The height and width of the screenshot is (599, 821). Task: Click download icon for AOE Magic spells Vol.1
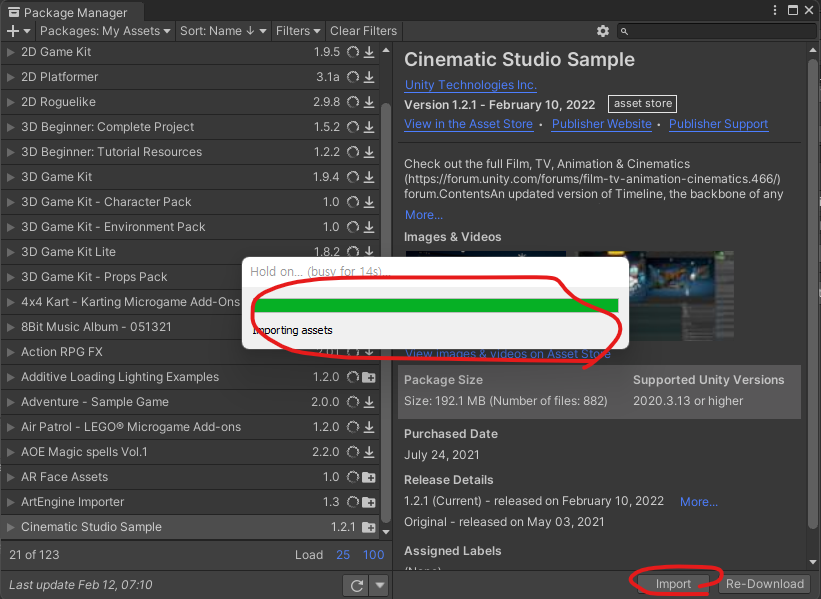coord(369,452)
